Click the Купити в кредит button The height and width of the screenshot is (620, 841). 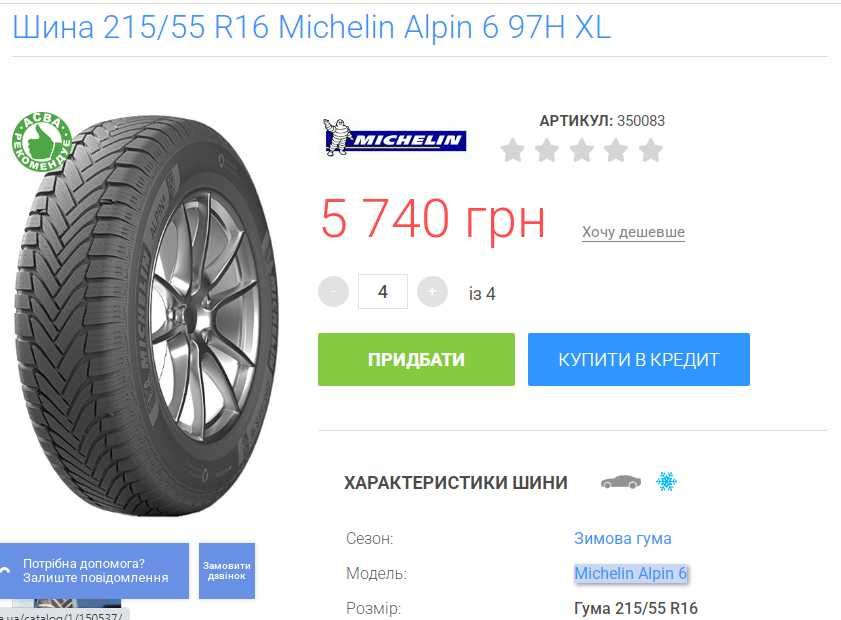(639, 359)
